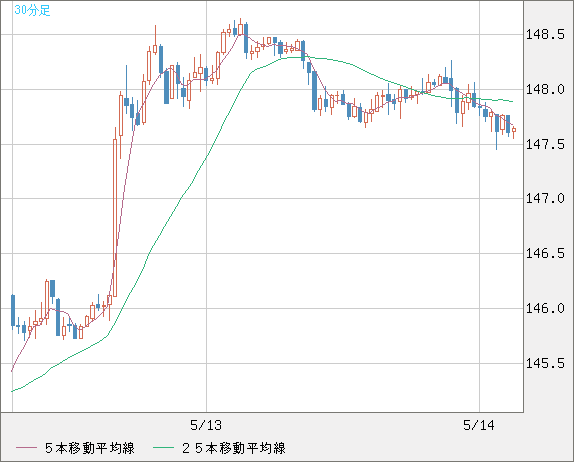The image size is (574, 462).
Task: Select the 148.0 price axis label
Action: pos(545,89)
